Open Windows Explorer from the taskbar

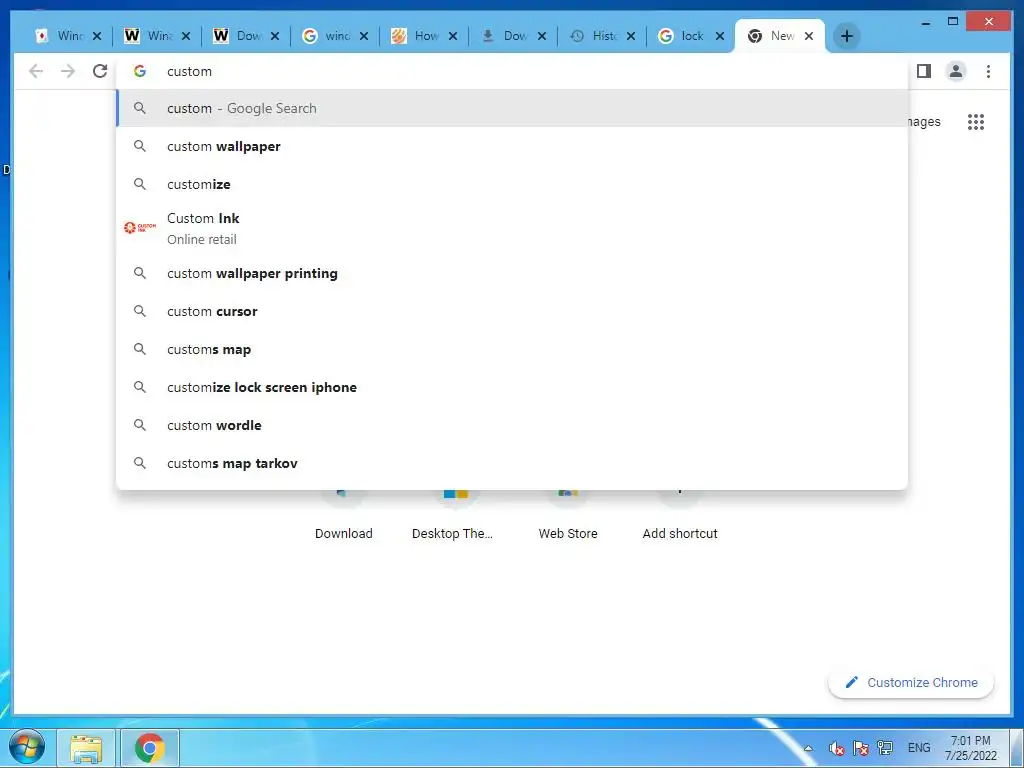pyautogui.click(x=86, y=748)
